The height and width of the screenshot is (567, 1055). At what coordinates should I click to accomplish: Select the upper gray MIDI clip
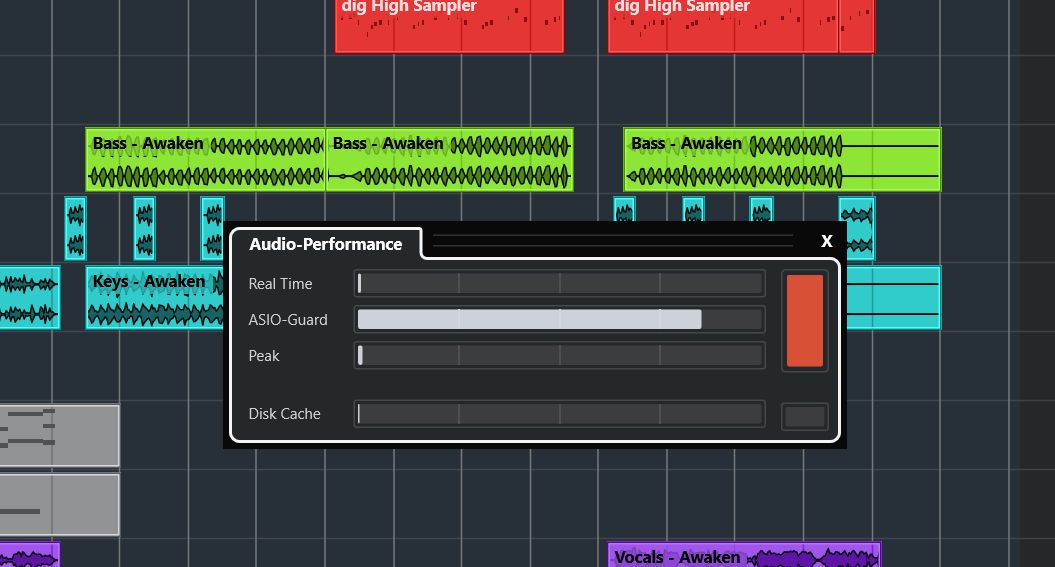[x=60, y=435]
